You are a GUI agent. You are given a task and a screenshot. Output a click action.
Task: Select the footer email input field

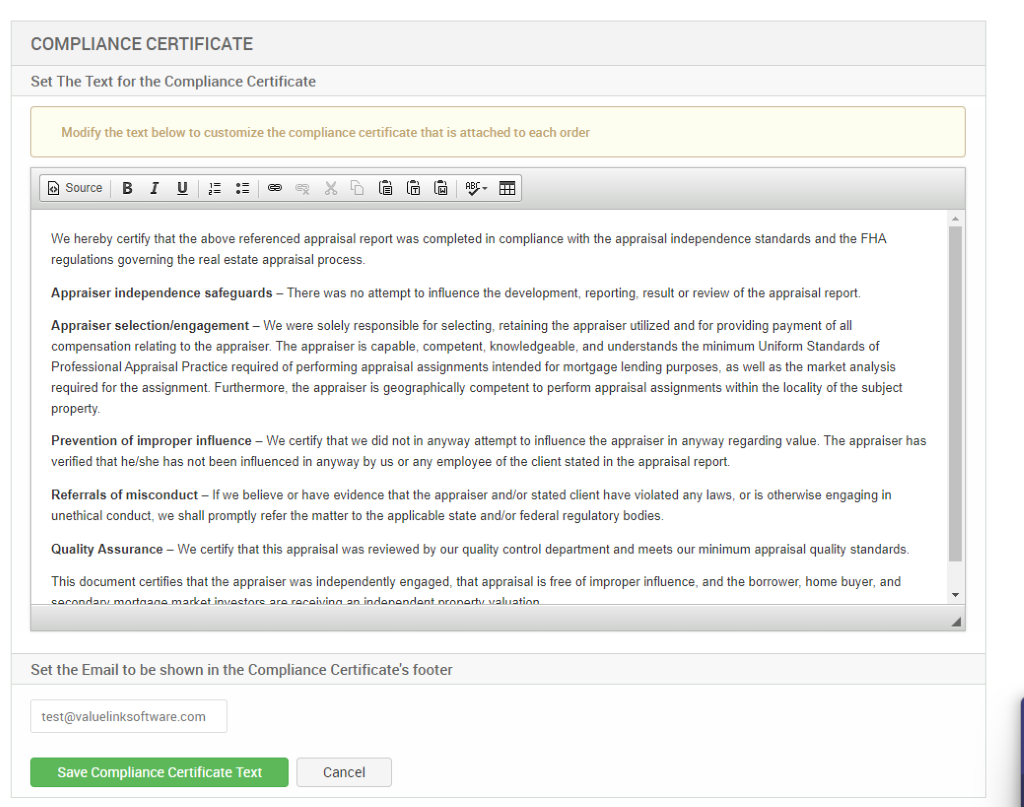tap(128, 716)
